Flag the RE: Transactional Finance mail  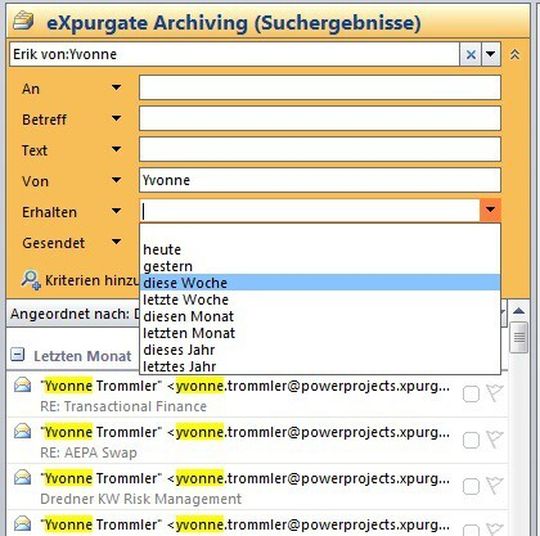494,393
